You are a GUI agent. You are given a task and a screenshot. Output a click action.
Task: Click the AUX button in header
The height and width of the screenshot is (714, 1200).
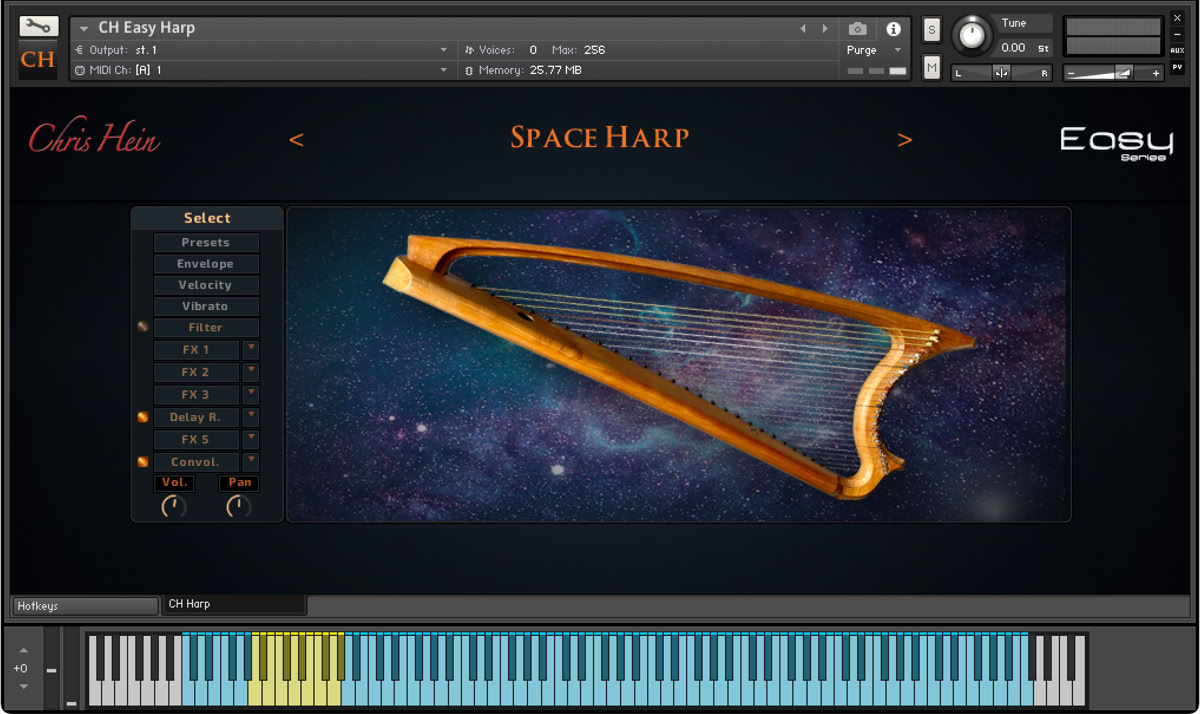(x=1177, y=50)
